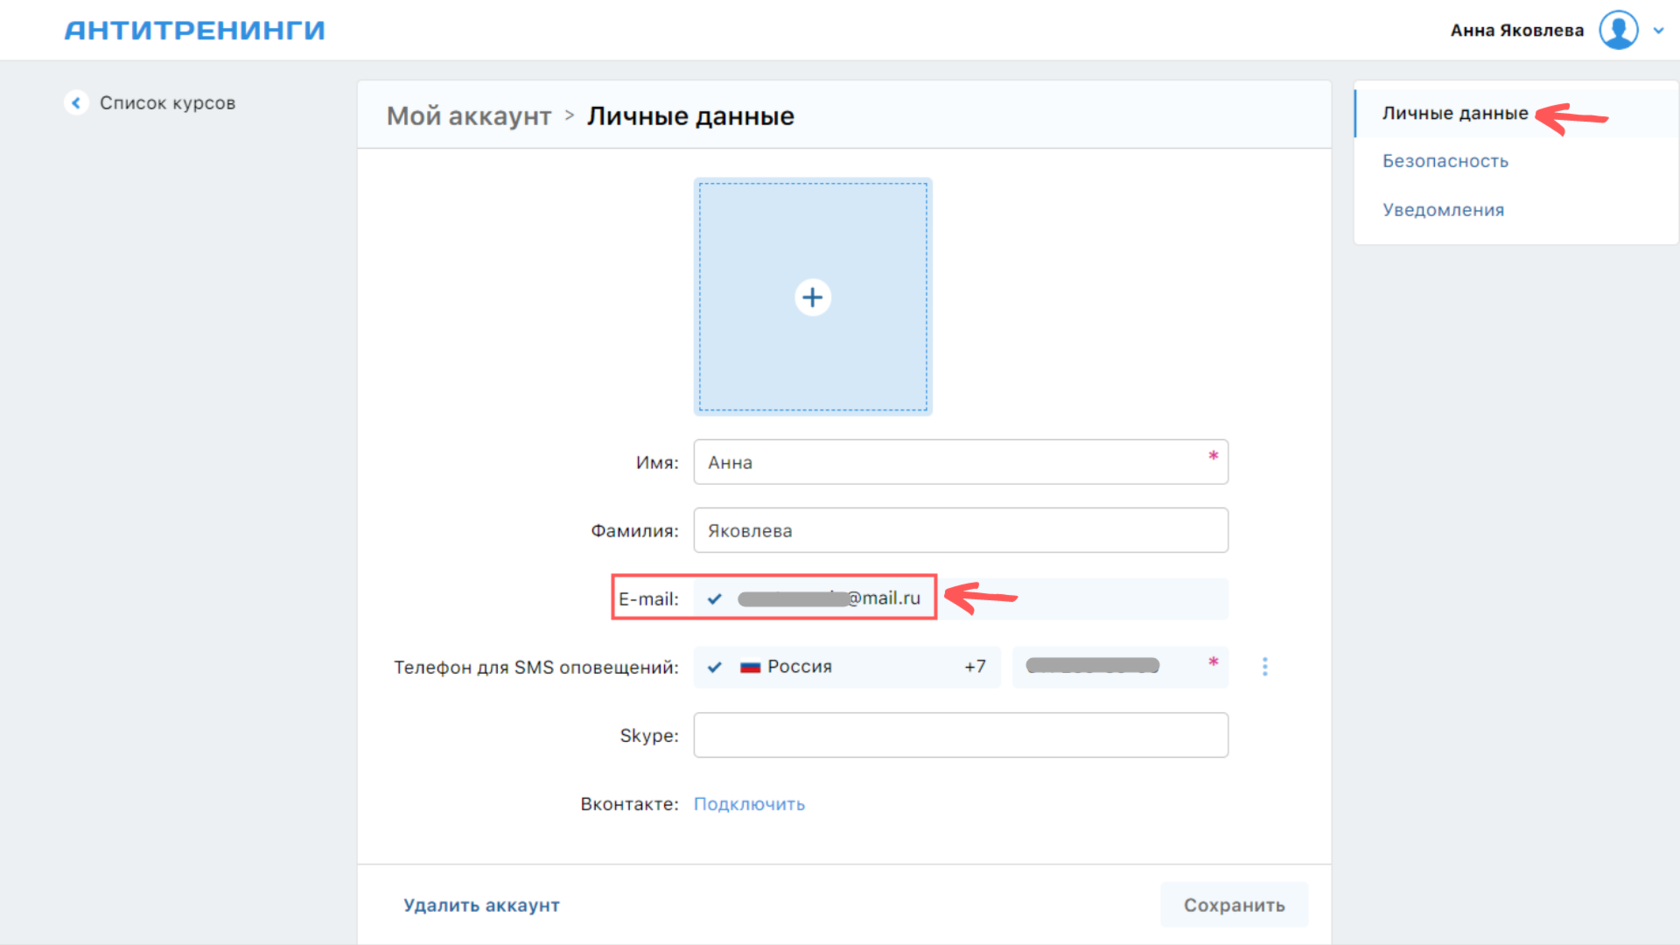Click the Антитренинги logo
Viewport: 1680px width, 945px height.
click(195, 30)
